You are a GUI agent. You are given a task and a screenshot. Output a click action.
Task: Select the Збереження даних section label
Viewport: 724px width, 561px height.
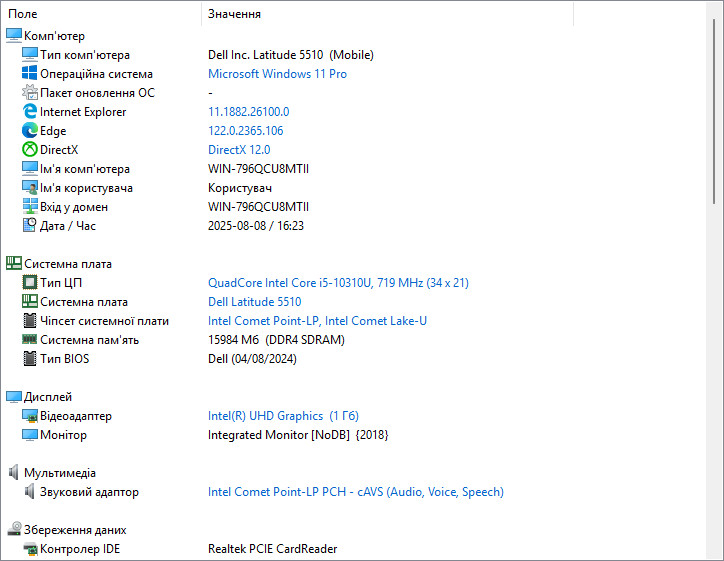click(75, 530)
